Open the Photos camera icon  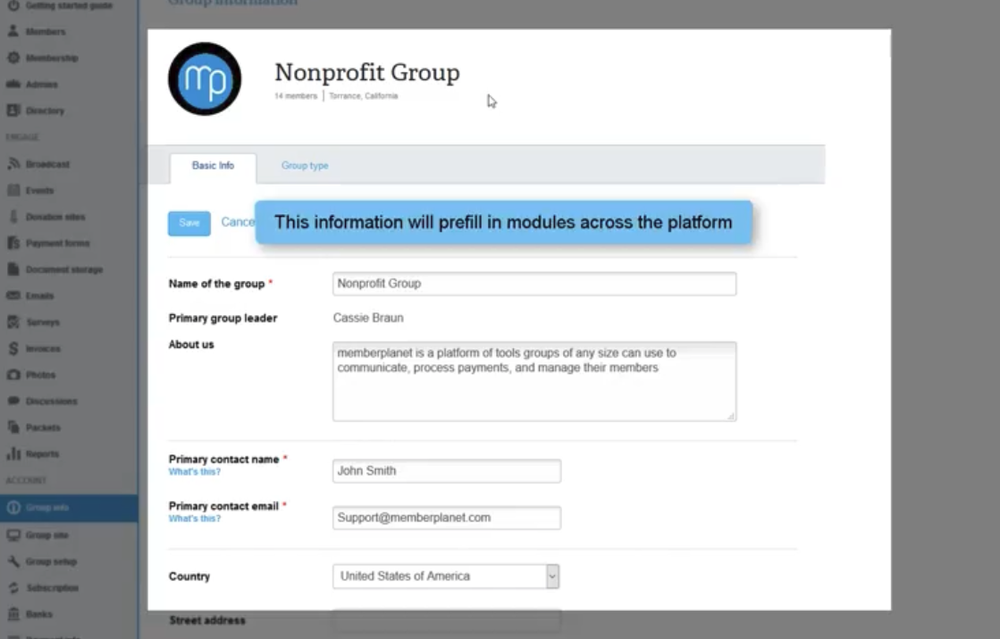coord(13,375)
